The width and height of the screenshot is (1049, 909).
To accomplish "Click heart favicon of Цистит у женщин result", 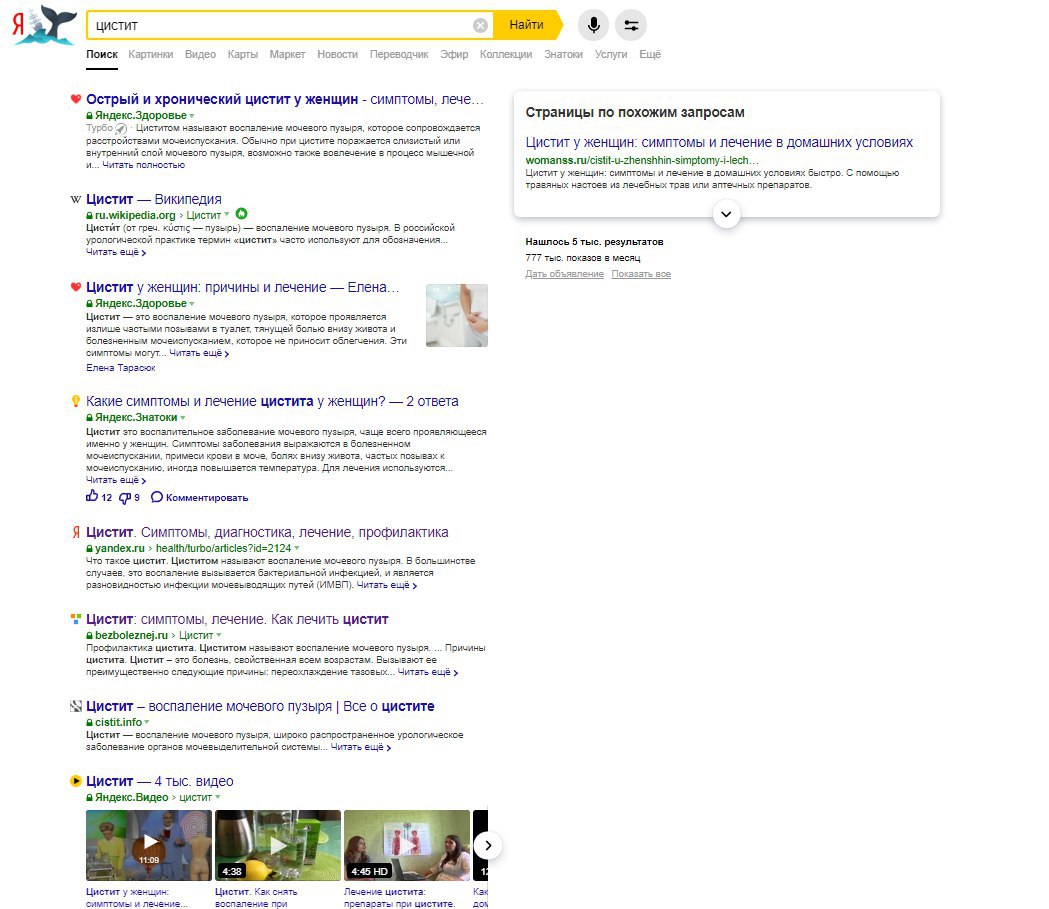I will pyautogui.click(x=76, y=287).
